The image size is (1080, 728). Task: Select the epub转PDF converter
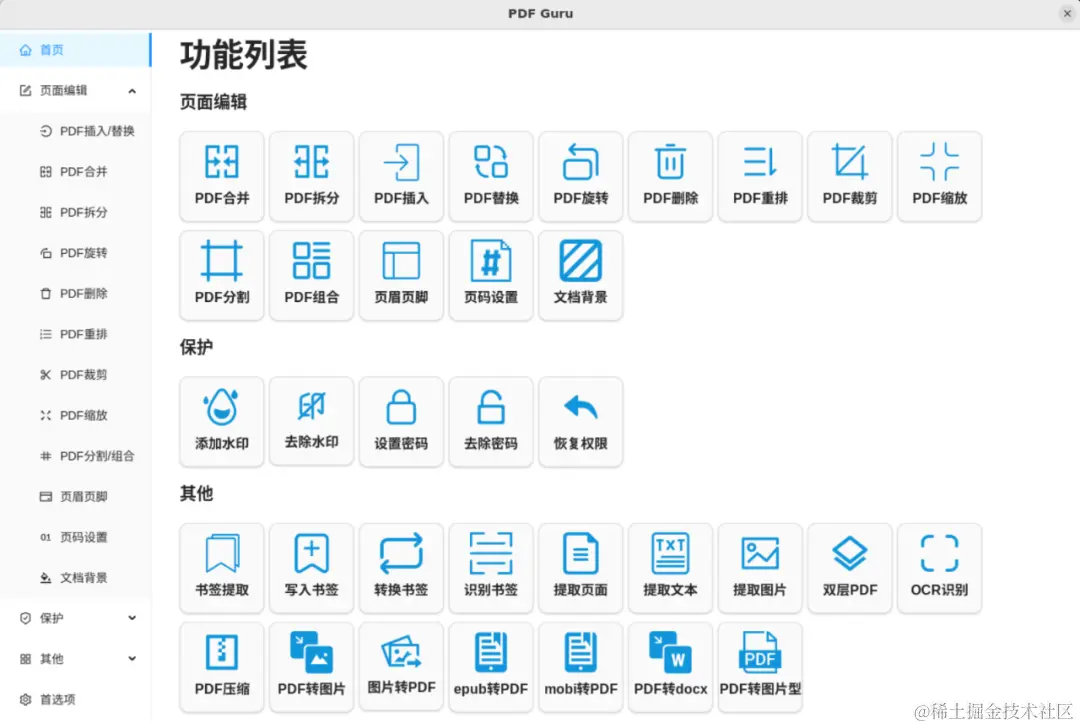[491, 666]
